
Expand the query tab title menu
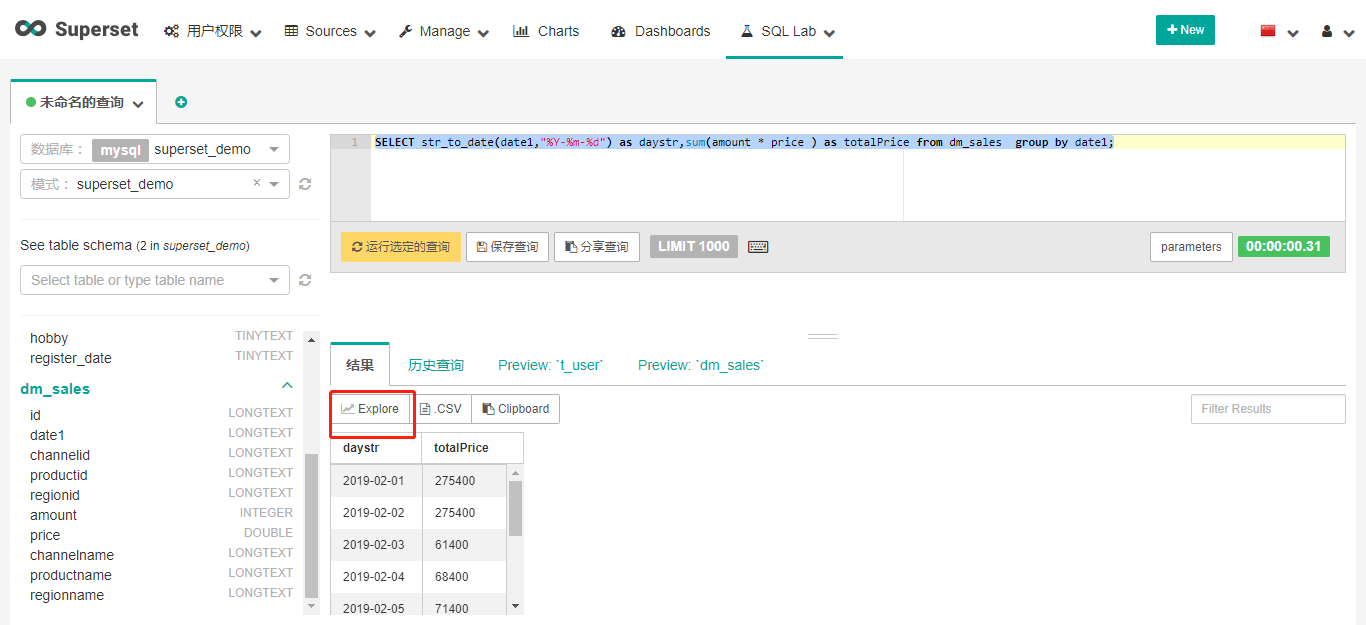pos(138,101)
